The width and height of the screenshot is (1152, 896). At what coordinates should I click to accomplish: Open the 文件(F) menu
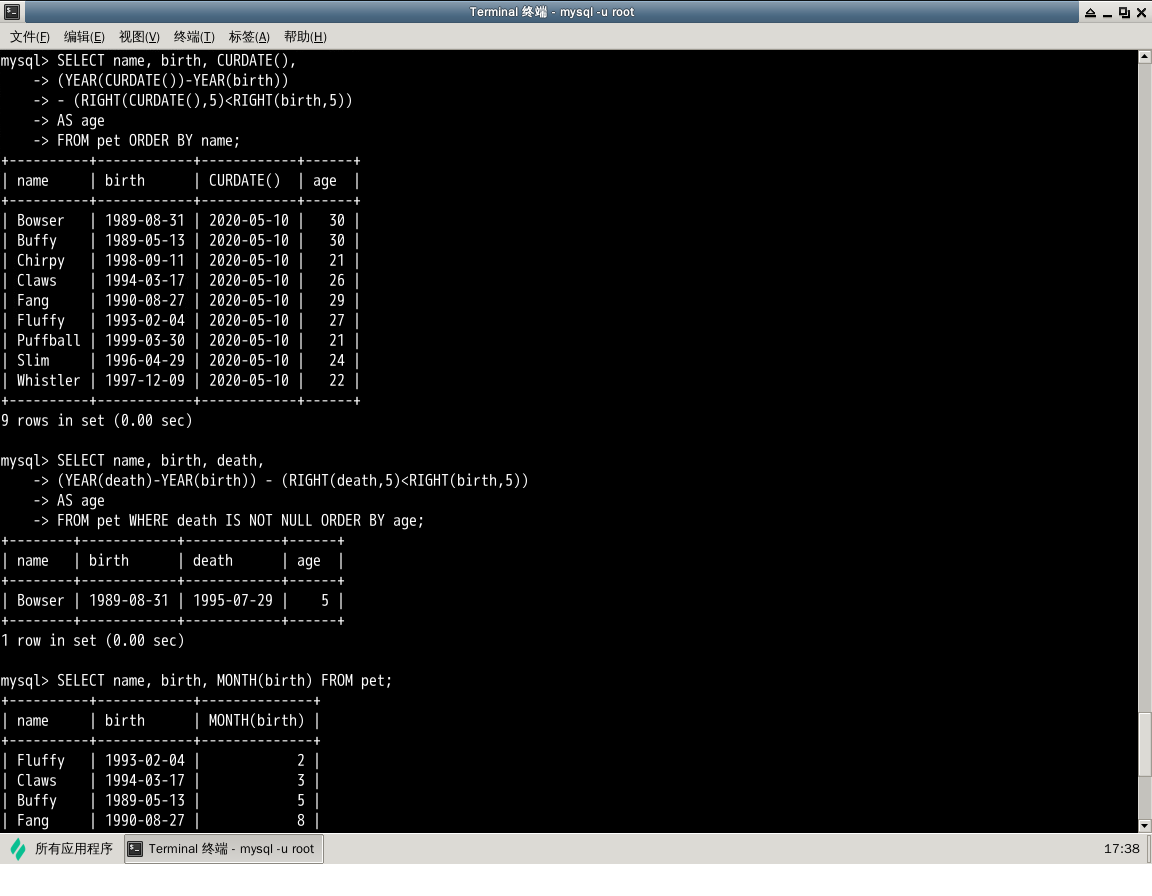[x=30, y=37]
